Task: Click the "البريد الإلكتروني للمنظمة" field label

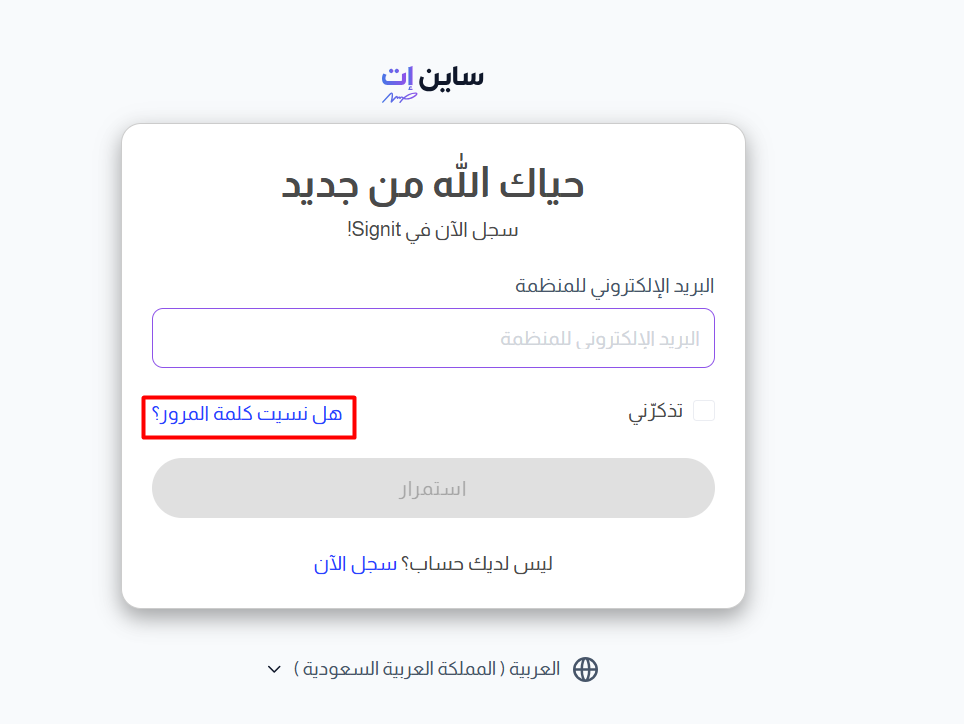Action: click(x=614, y=286)
